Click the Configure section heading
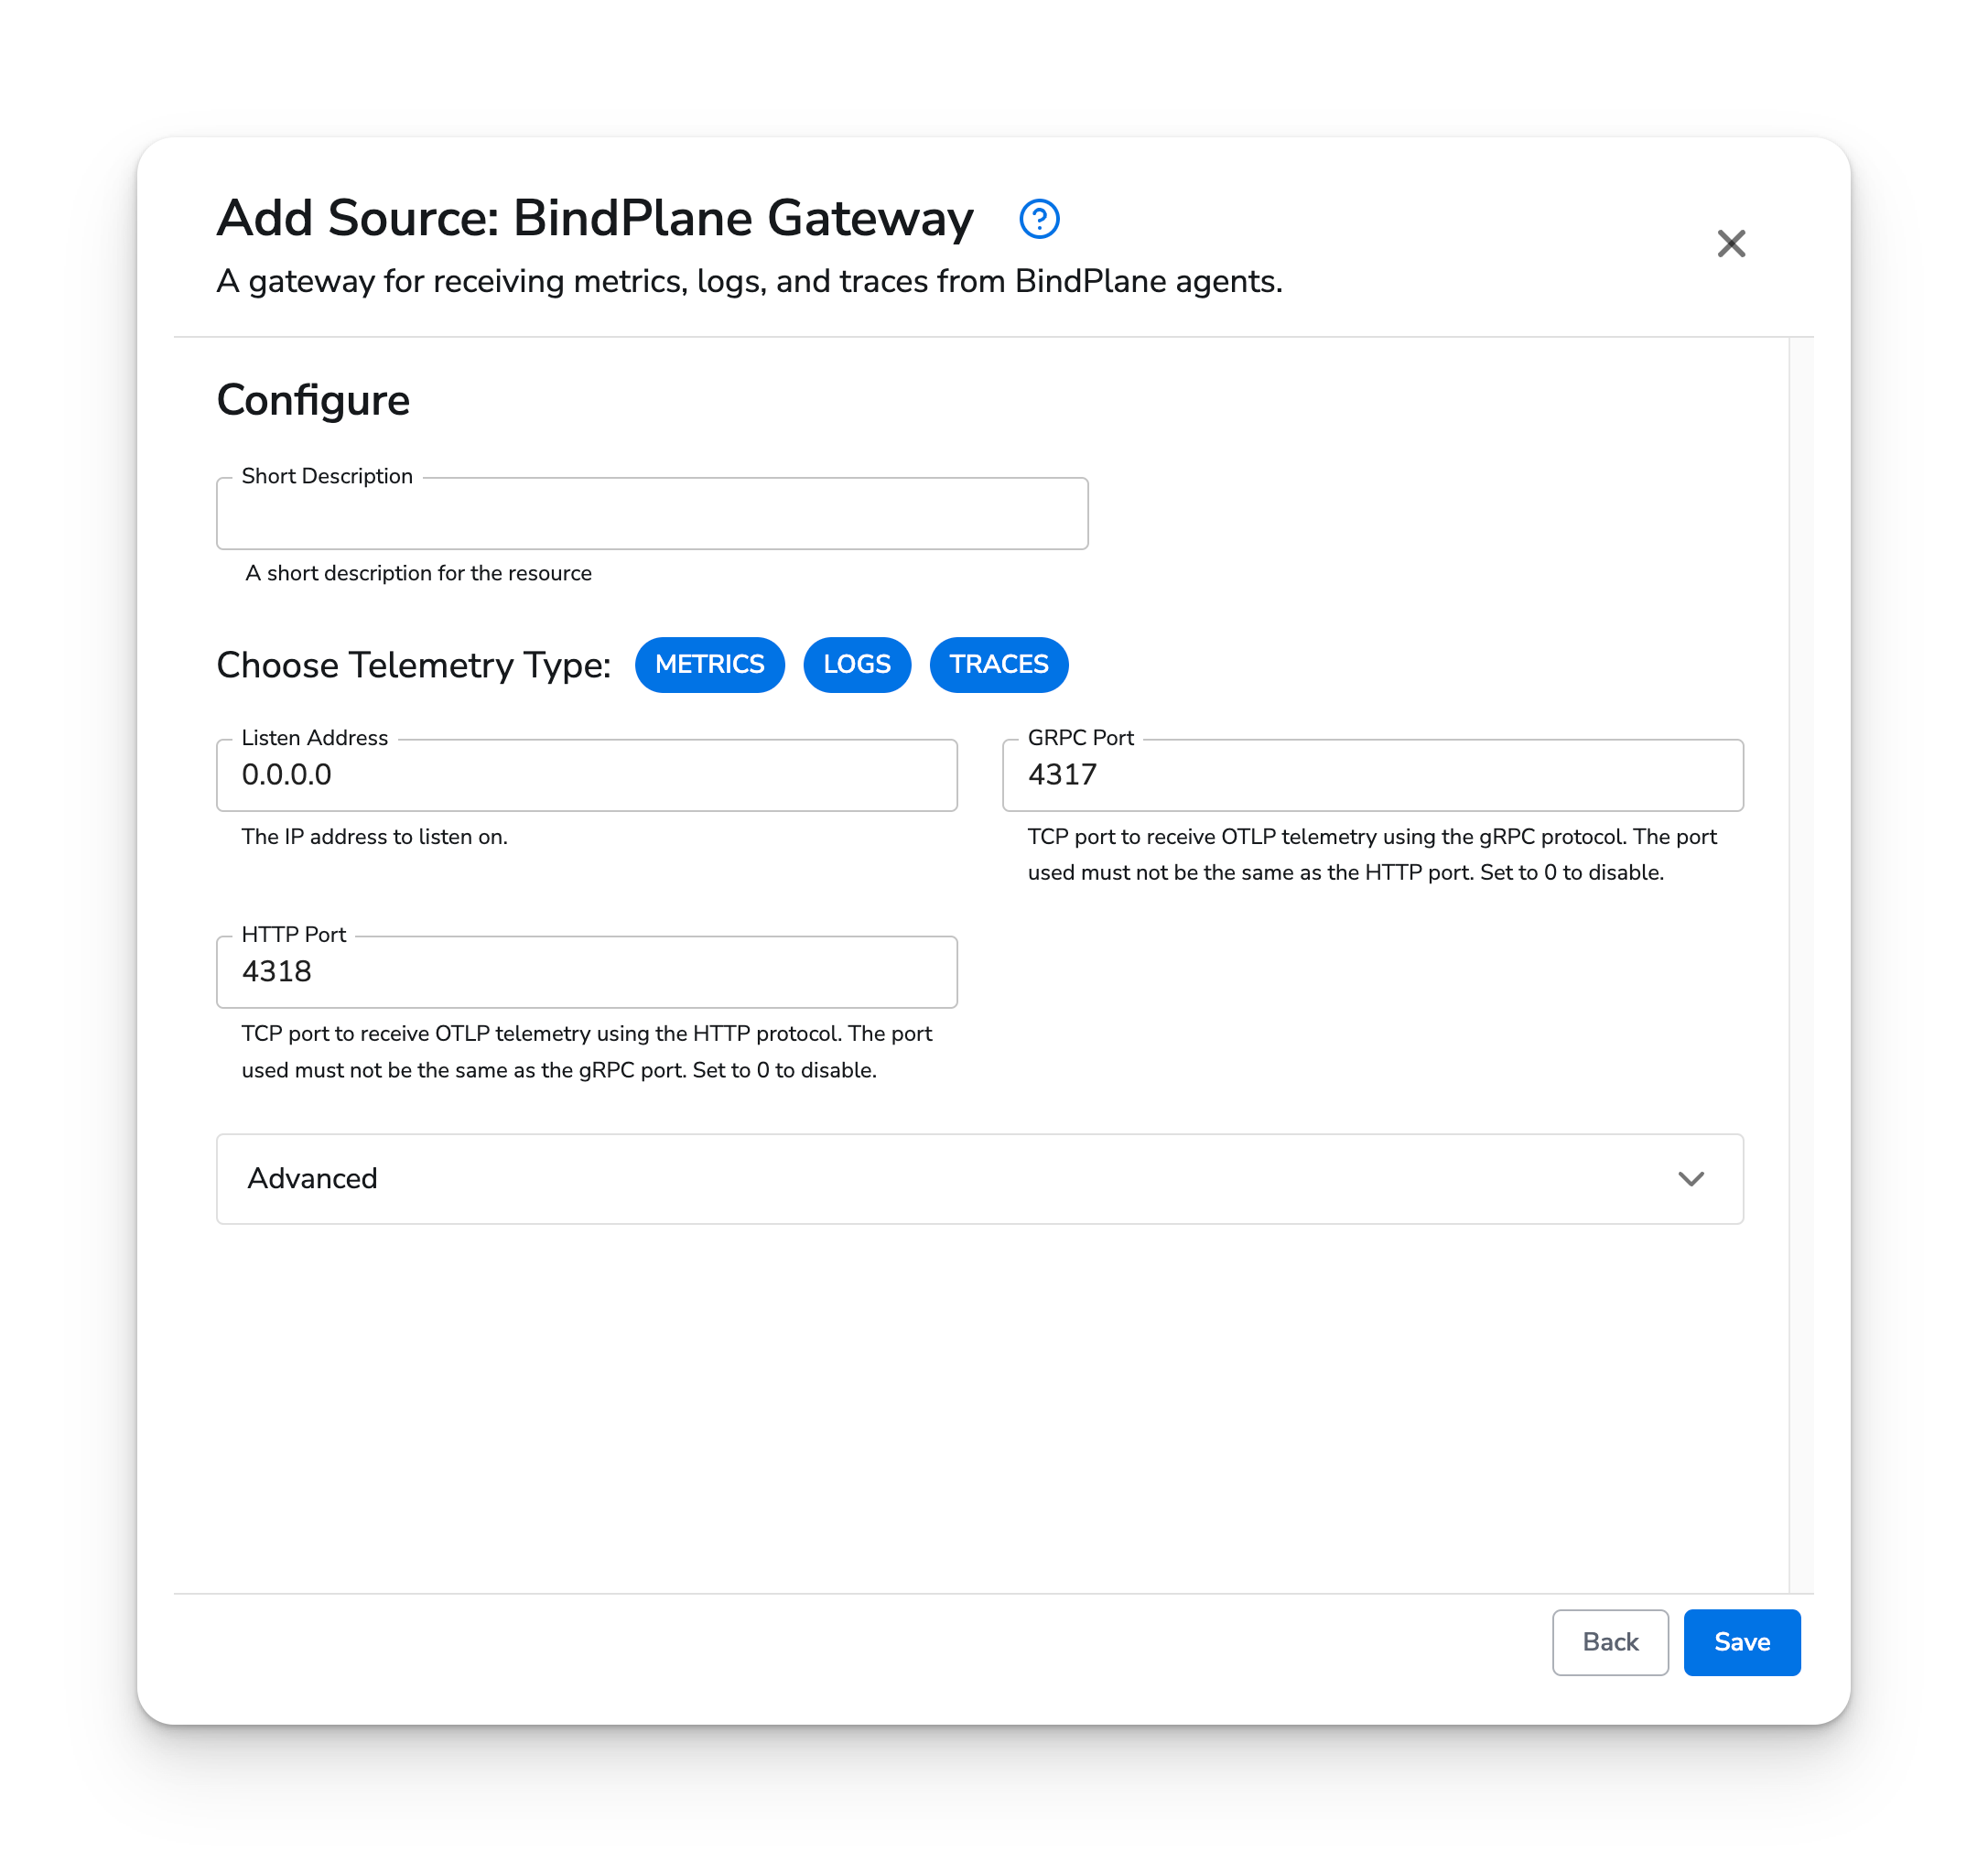1988x1862 pixels. [312, 399]
